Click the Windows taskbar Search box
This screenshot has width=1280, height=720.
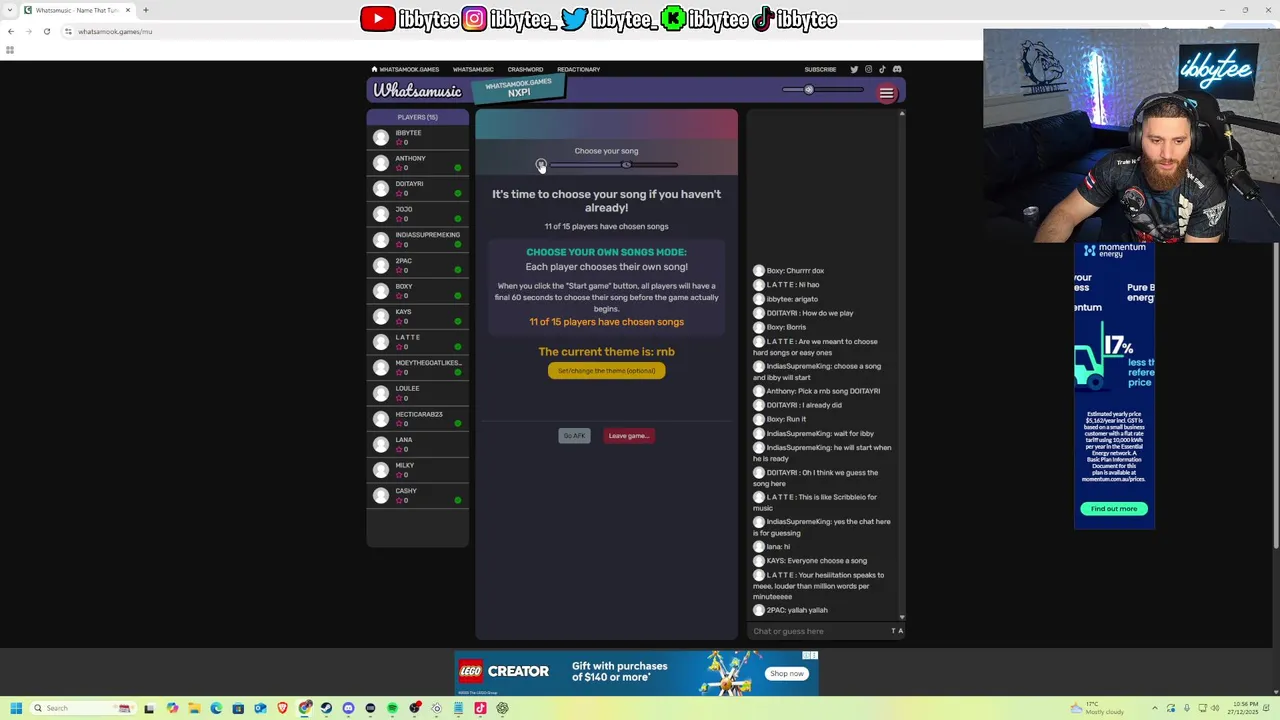83,708
